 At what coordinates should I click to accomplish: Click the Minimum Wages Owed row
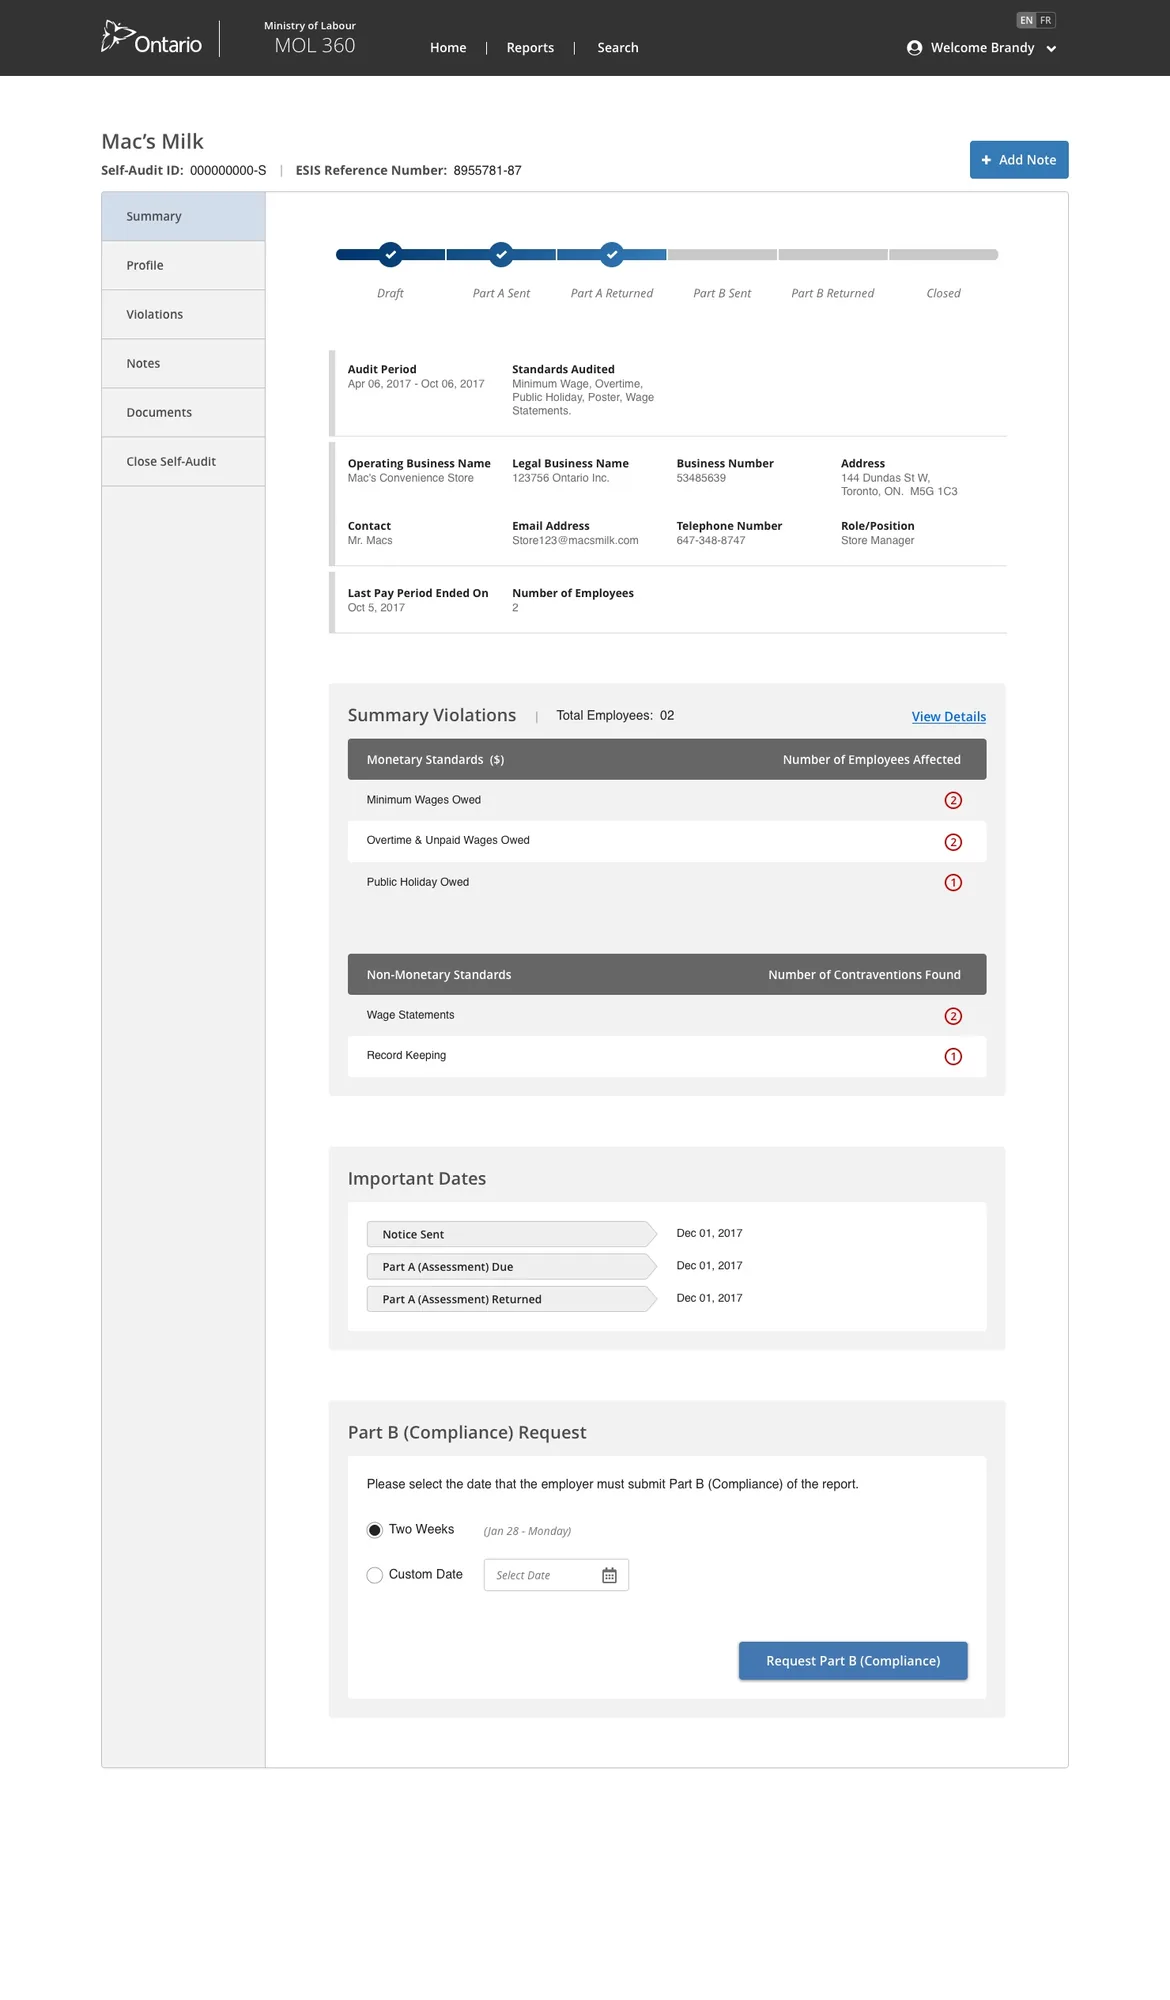(667, 800)
